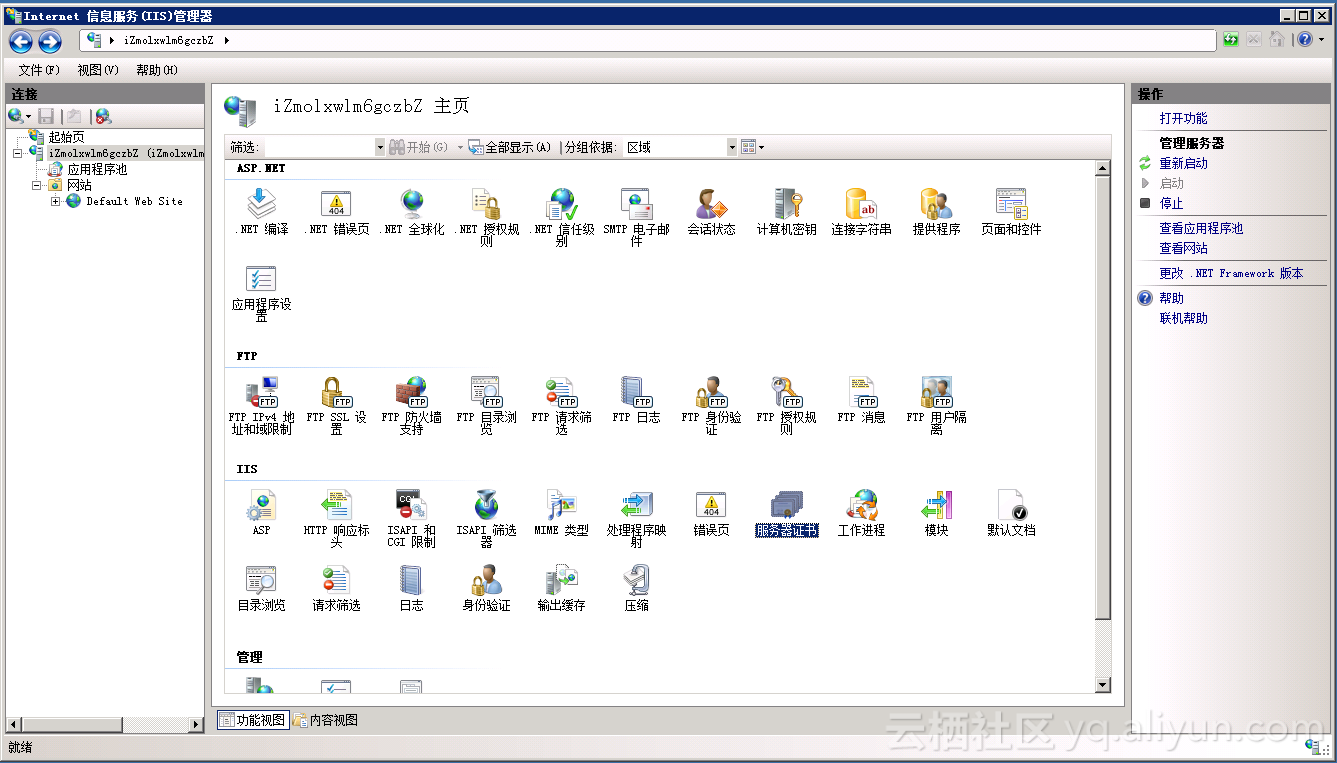Open ISAPI 和 CGI 限制

pyautogui.click(x=411, y=518)
